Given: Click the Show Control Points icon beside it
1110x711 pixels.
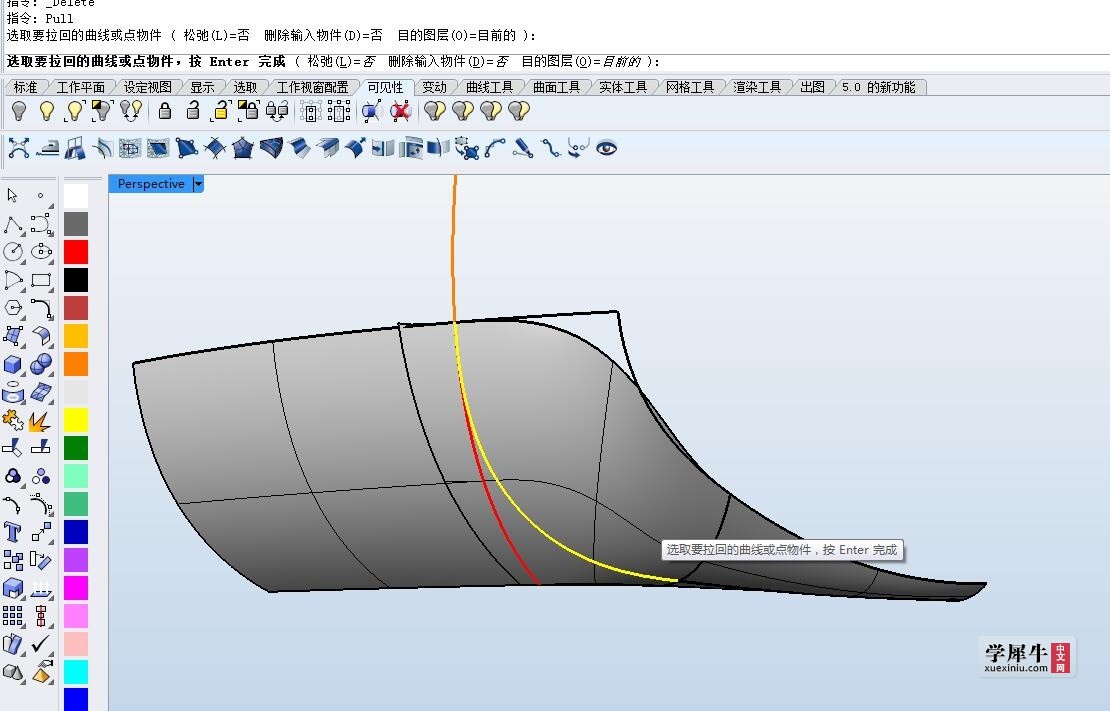Looking at the screenshot, I should [x=339, y=111].
